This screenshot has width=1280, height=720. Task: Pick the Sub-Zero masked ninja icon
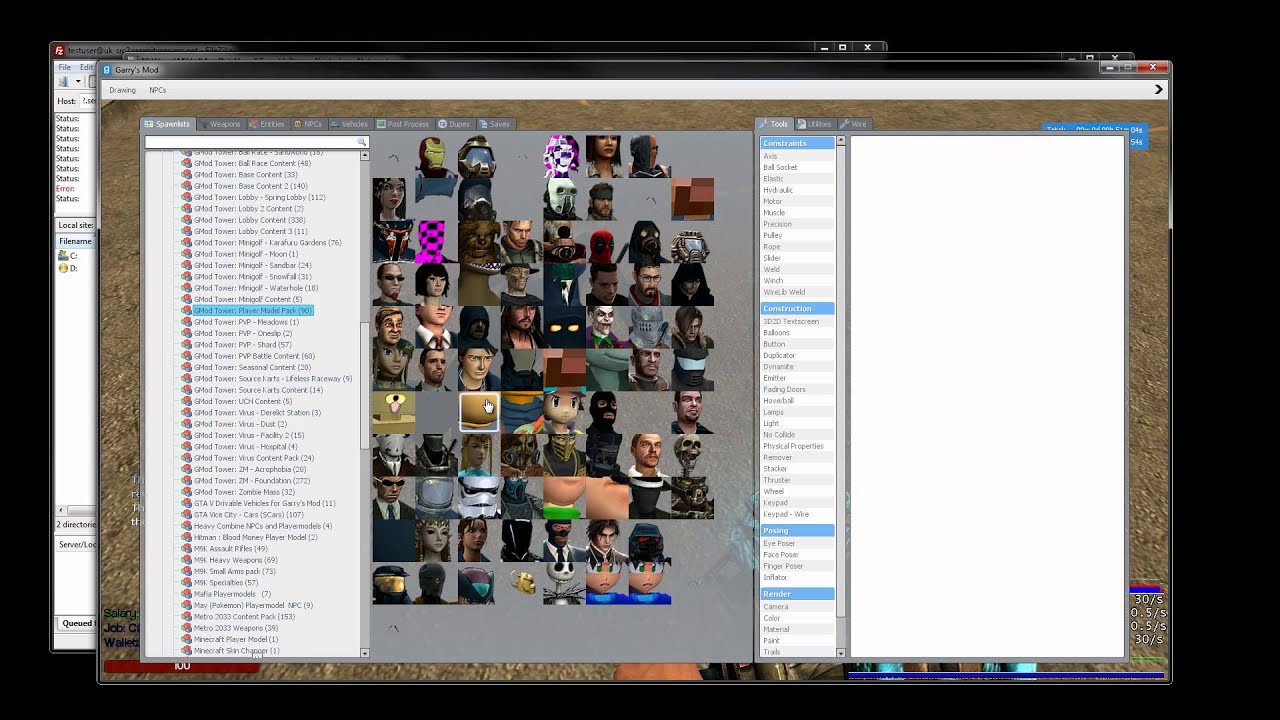[x=521, y=498]
